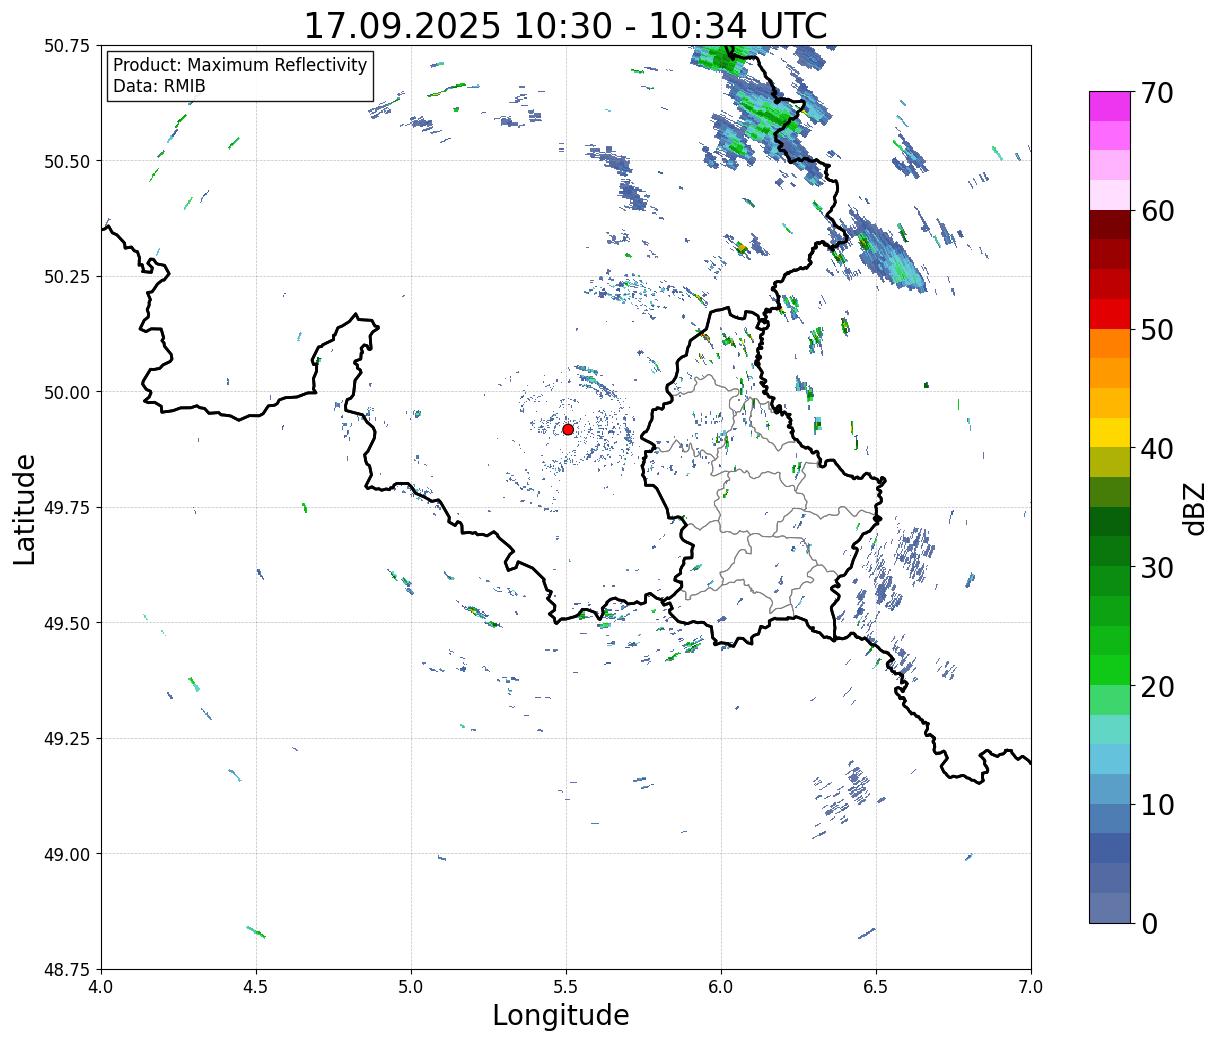Click the dark maroon colorbar swatch below 60
The height and width of the screenshot is (1040, 1219).
1110,225
